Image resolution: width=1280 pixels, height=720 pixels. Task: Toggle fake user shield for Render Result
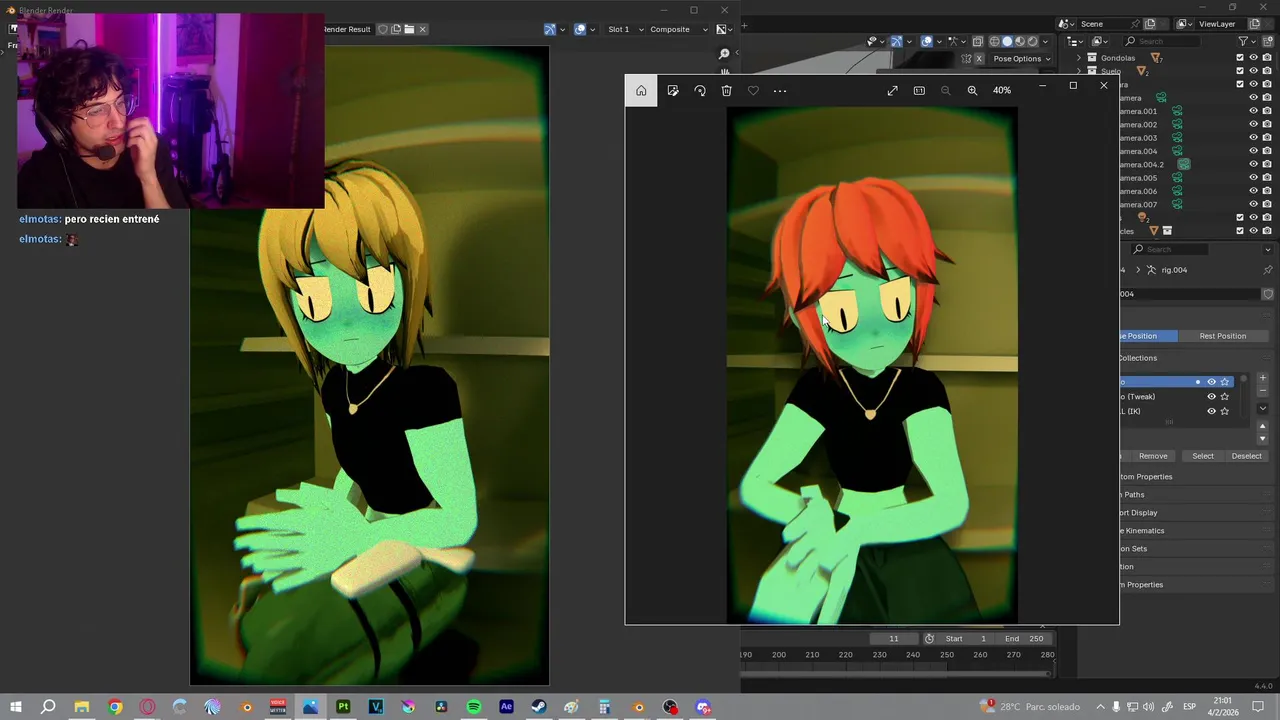click(x=383, y=29)
